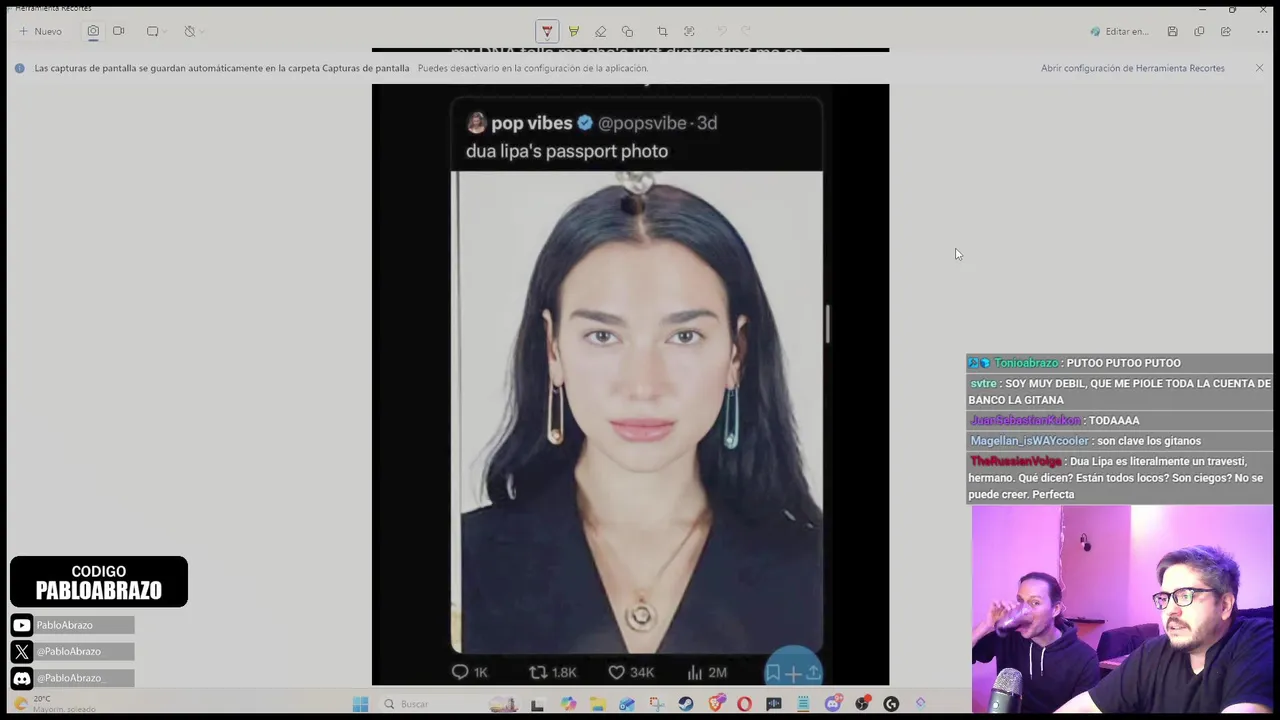This screenshot has height=720, width=1280.
Task: Click the dua lipa's passport photo caption
Action: click(x=567, y=152)
